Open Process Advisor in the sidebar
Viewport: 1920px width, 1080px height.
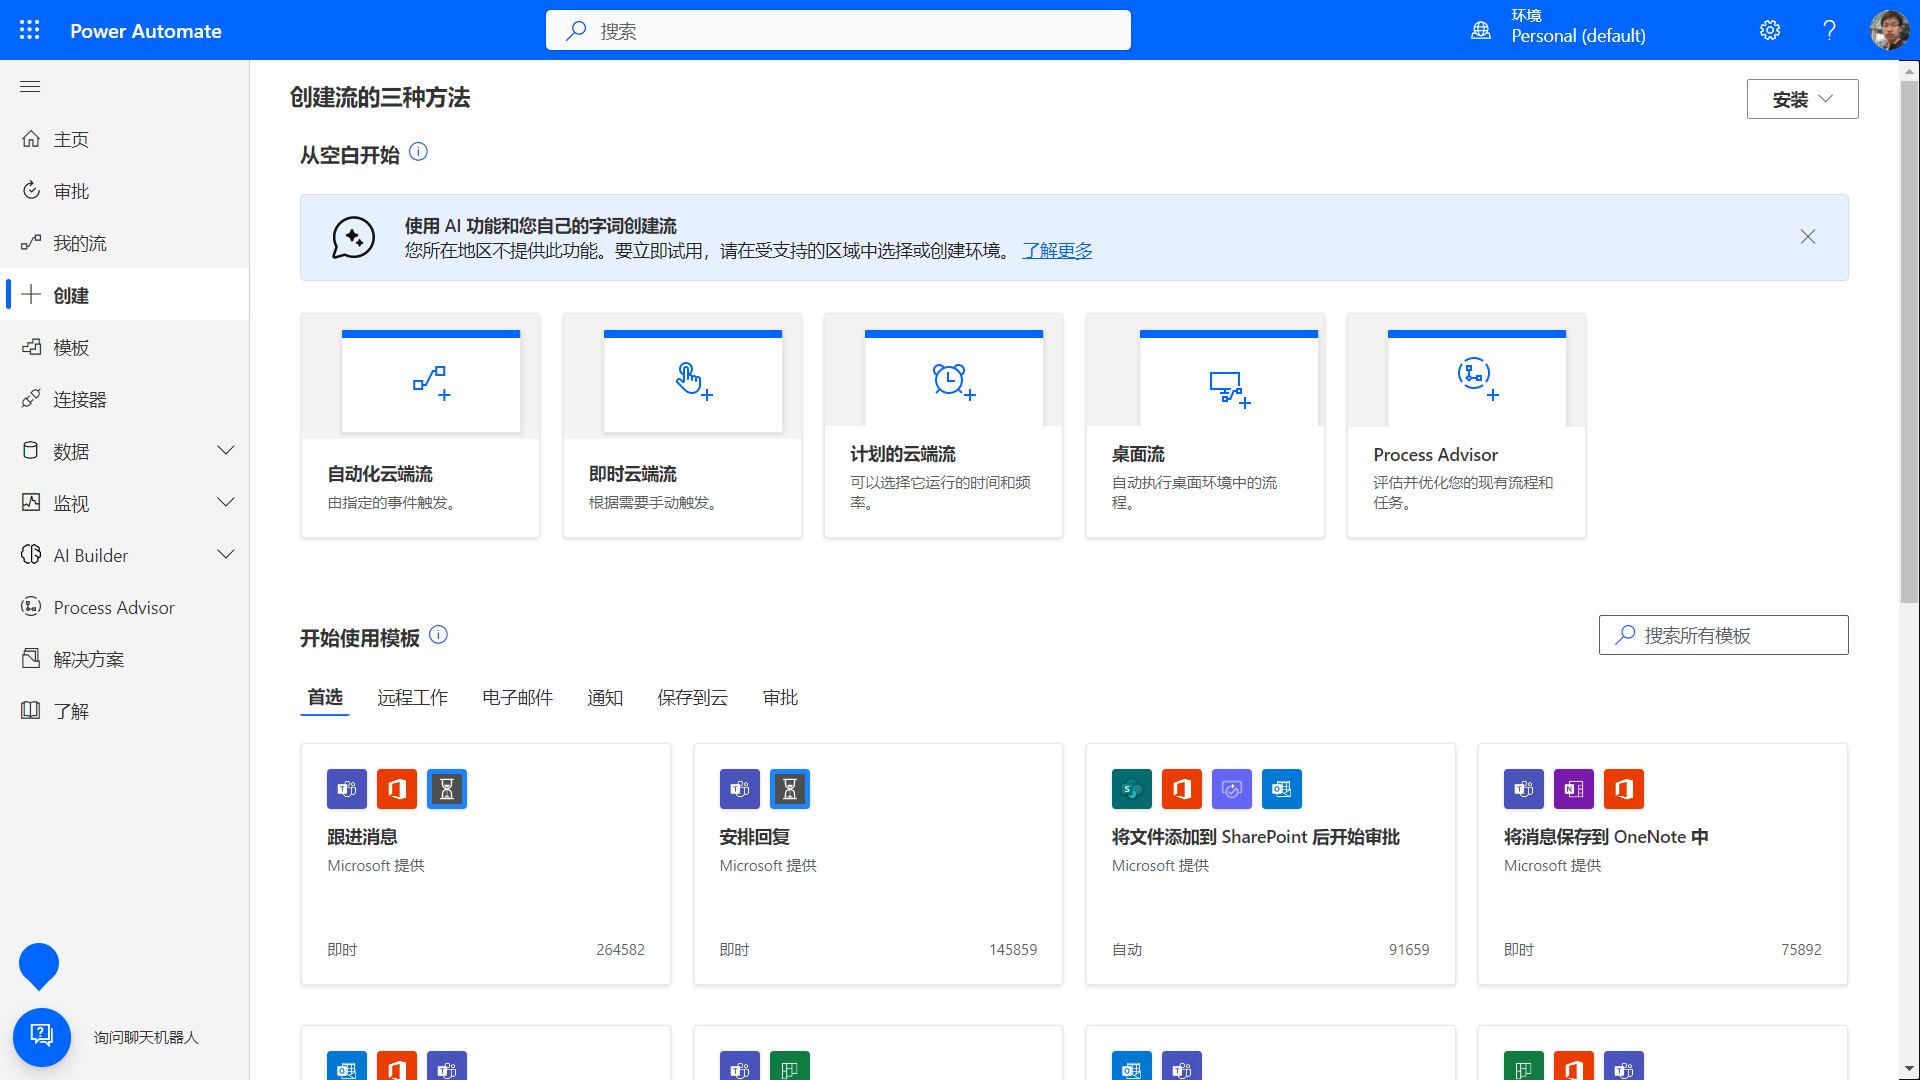(126, 607)
